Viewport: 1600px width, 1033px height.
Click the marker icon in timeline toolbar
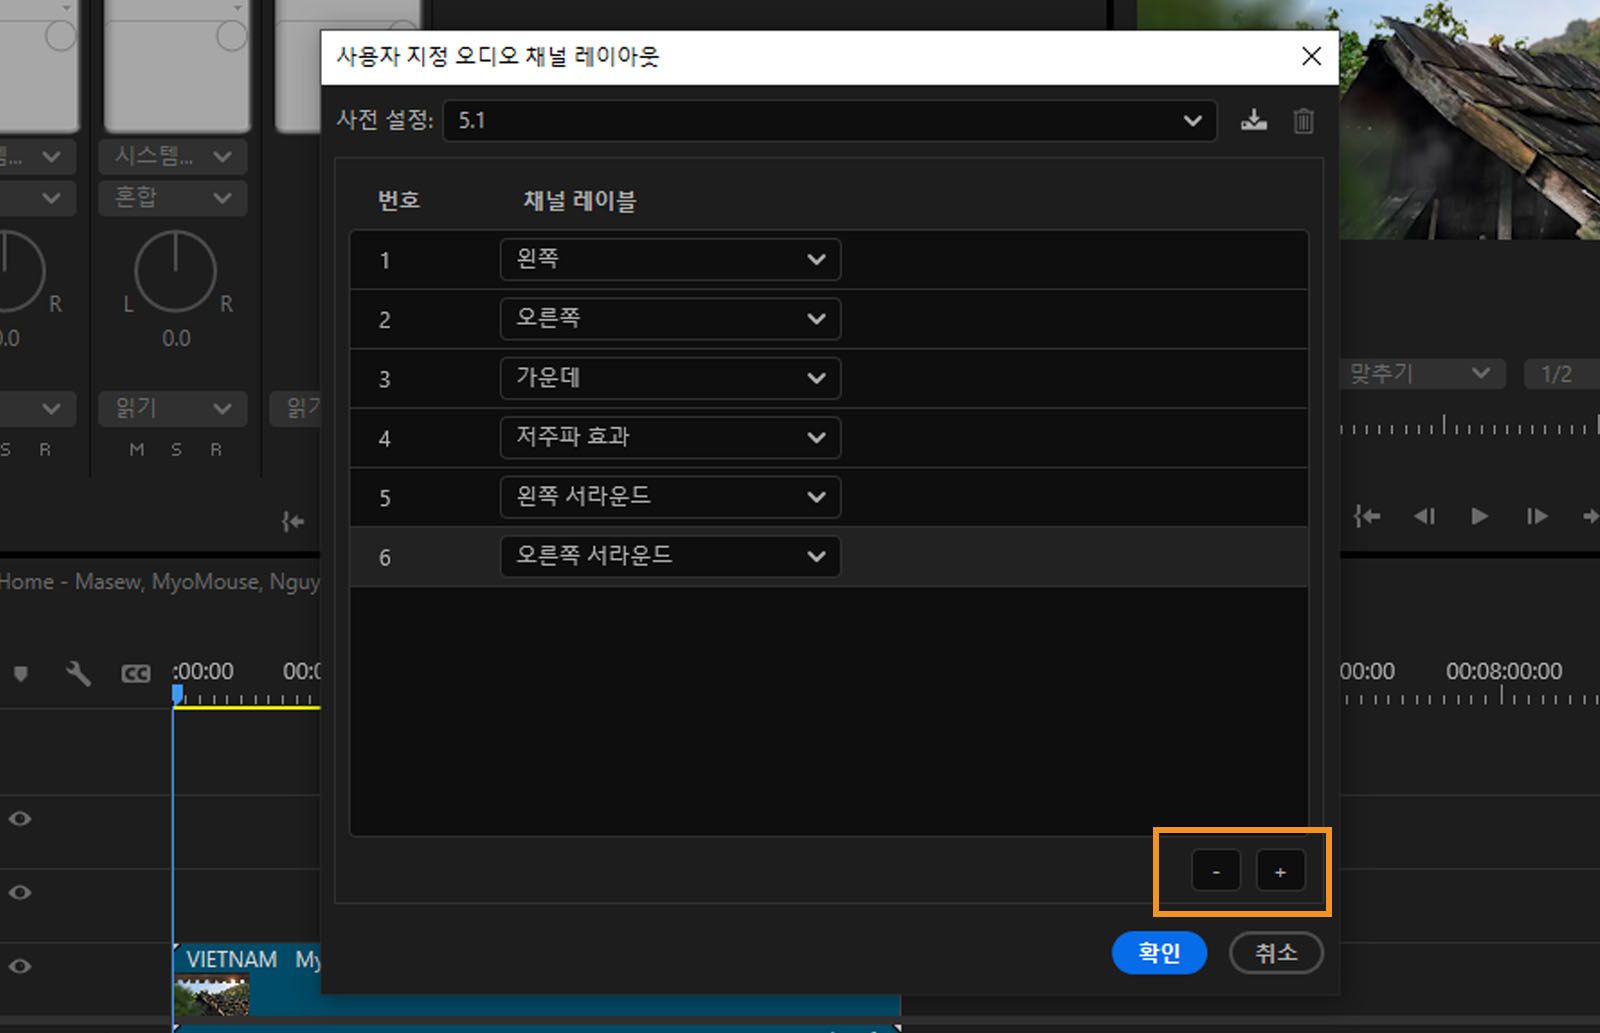20,674
